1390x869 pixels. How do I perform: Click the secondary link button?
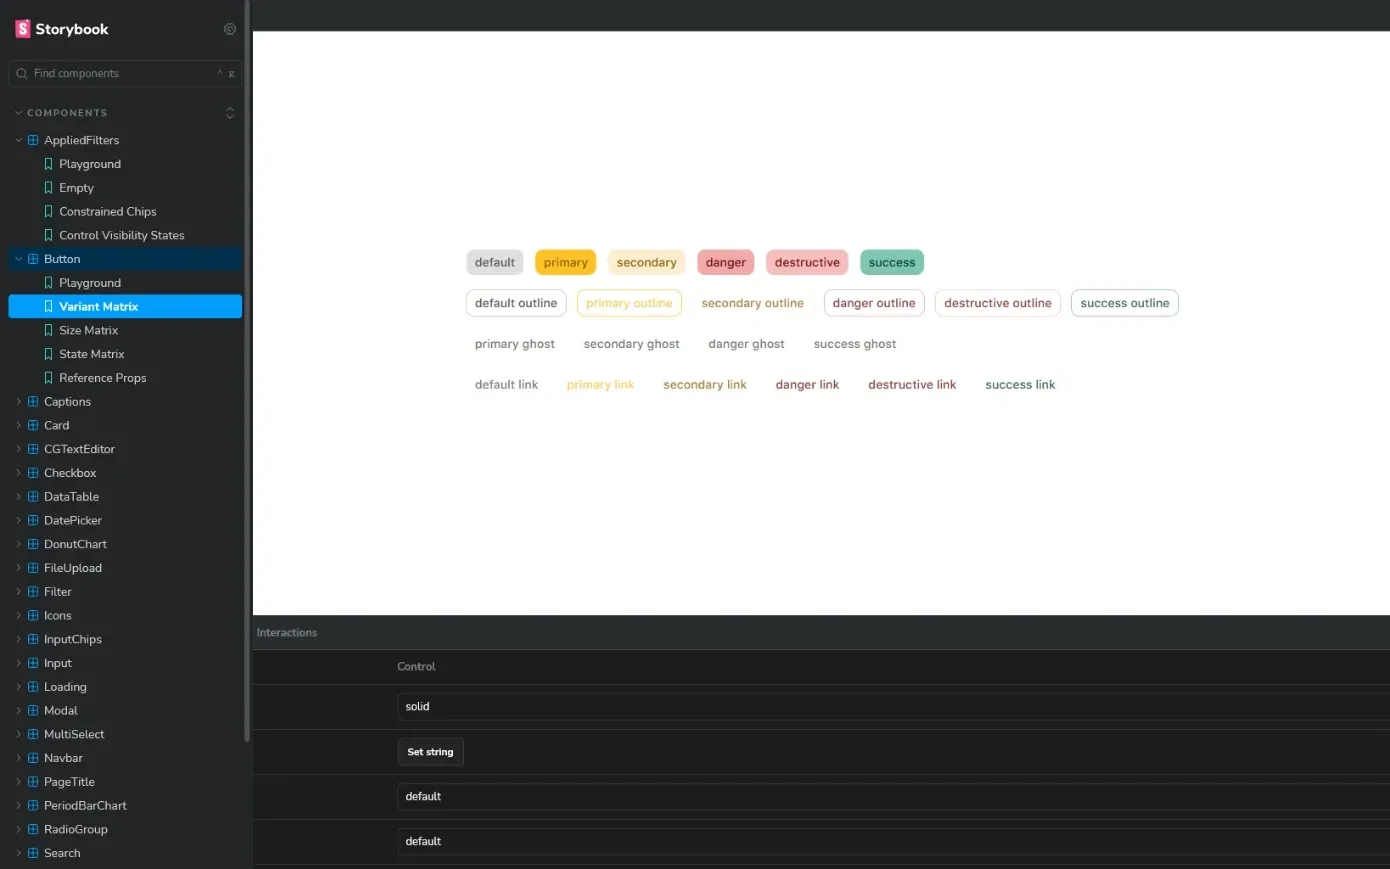[705, 385]
